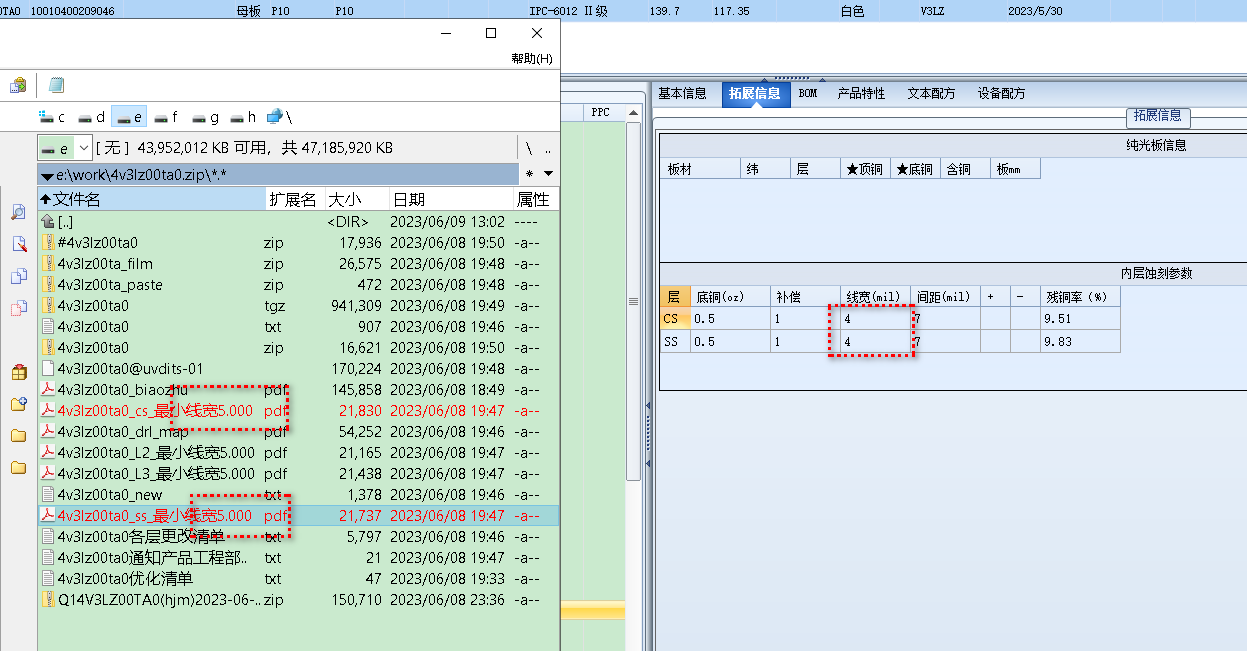Image resolution: width=1247 pixels, height=651 pixels.
Task: Switch to 设备配方 tab
Action: [x=1001, y=93]
